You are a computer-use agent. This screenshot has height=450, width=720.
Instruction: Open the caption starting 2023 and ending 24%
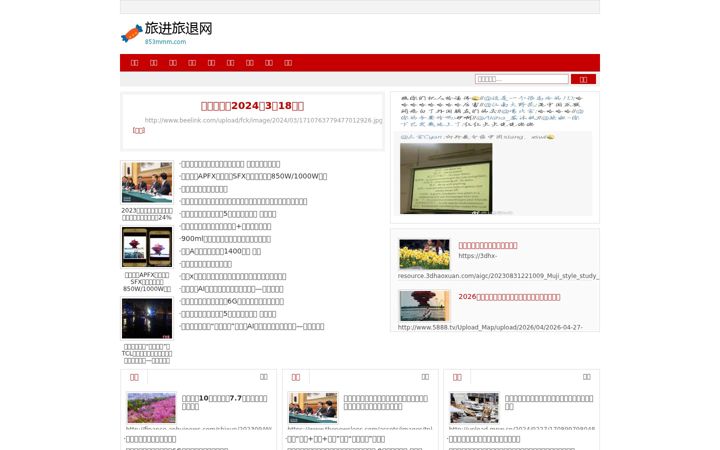click(x=147, y=214)
